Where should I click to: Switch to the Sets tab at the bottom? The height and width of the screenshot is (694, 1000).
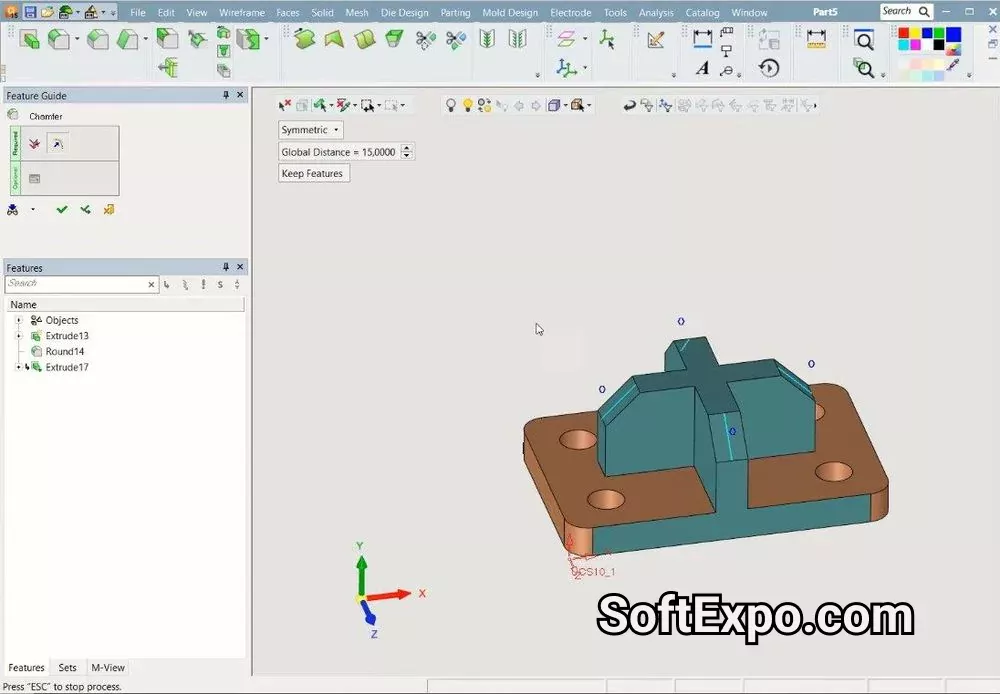click(x=66, y=667)
